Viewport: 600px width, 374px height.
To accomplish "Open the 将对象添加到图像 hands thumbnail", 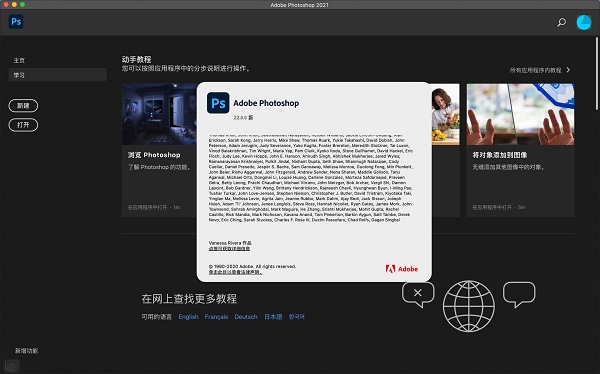I will (x=520, y=114).
